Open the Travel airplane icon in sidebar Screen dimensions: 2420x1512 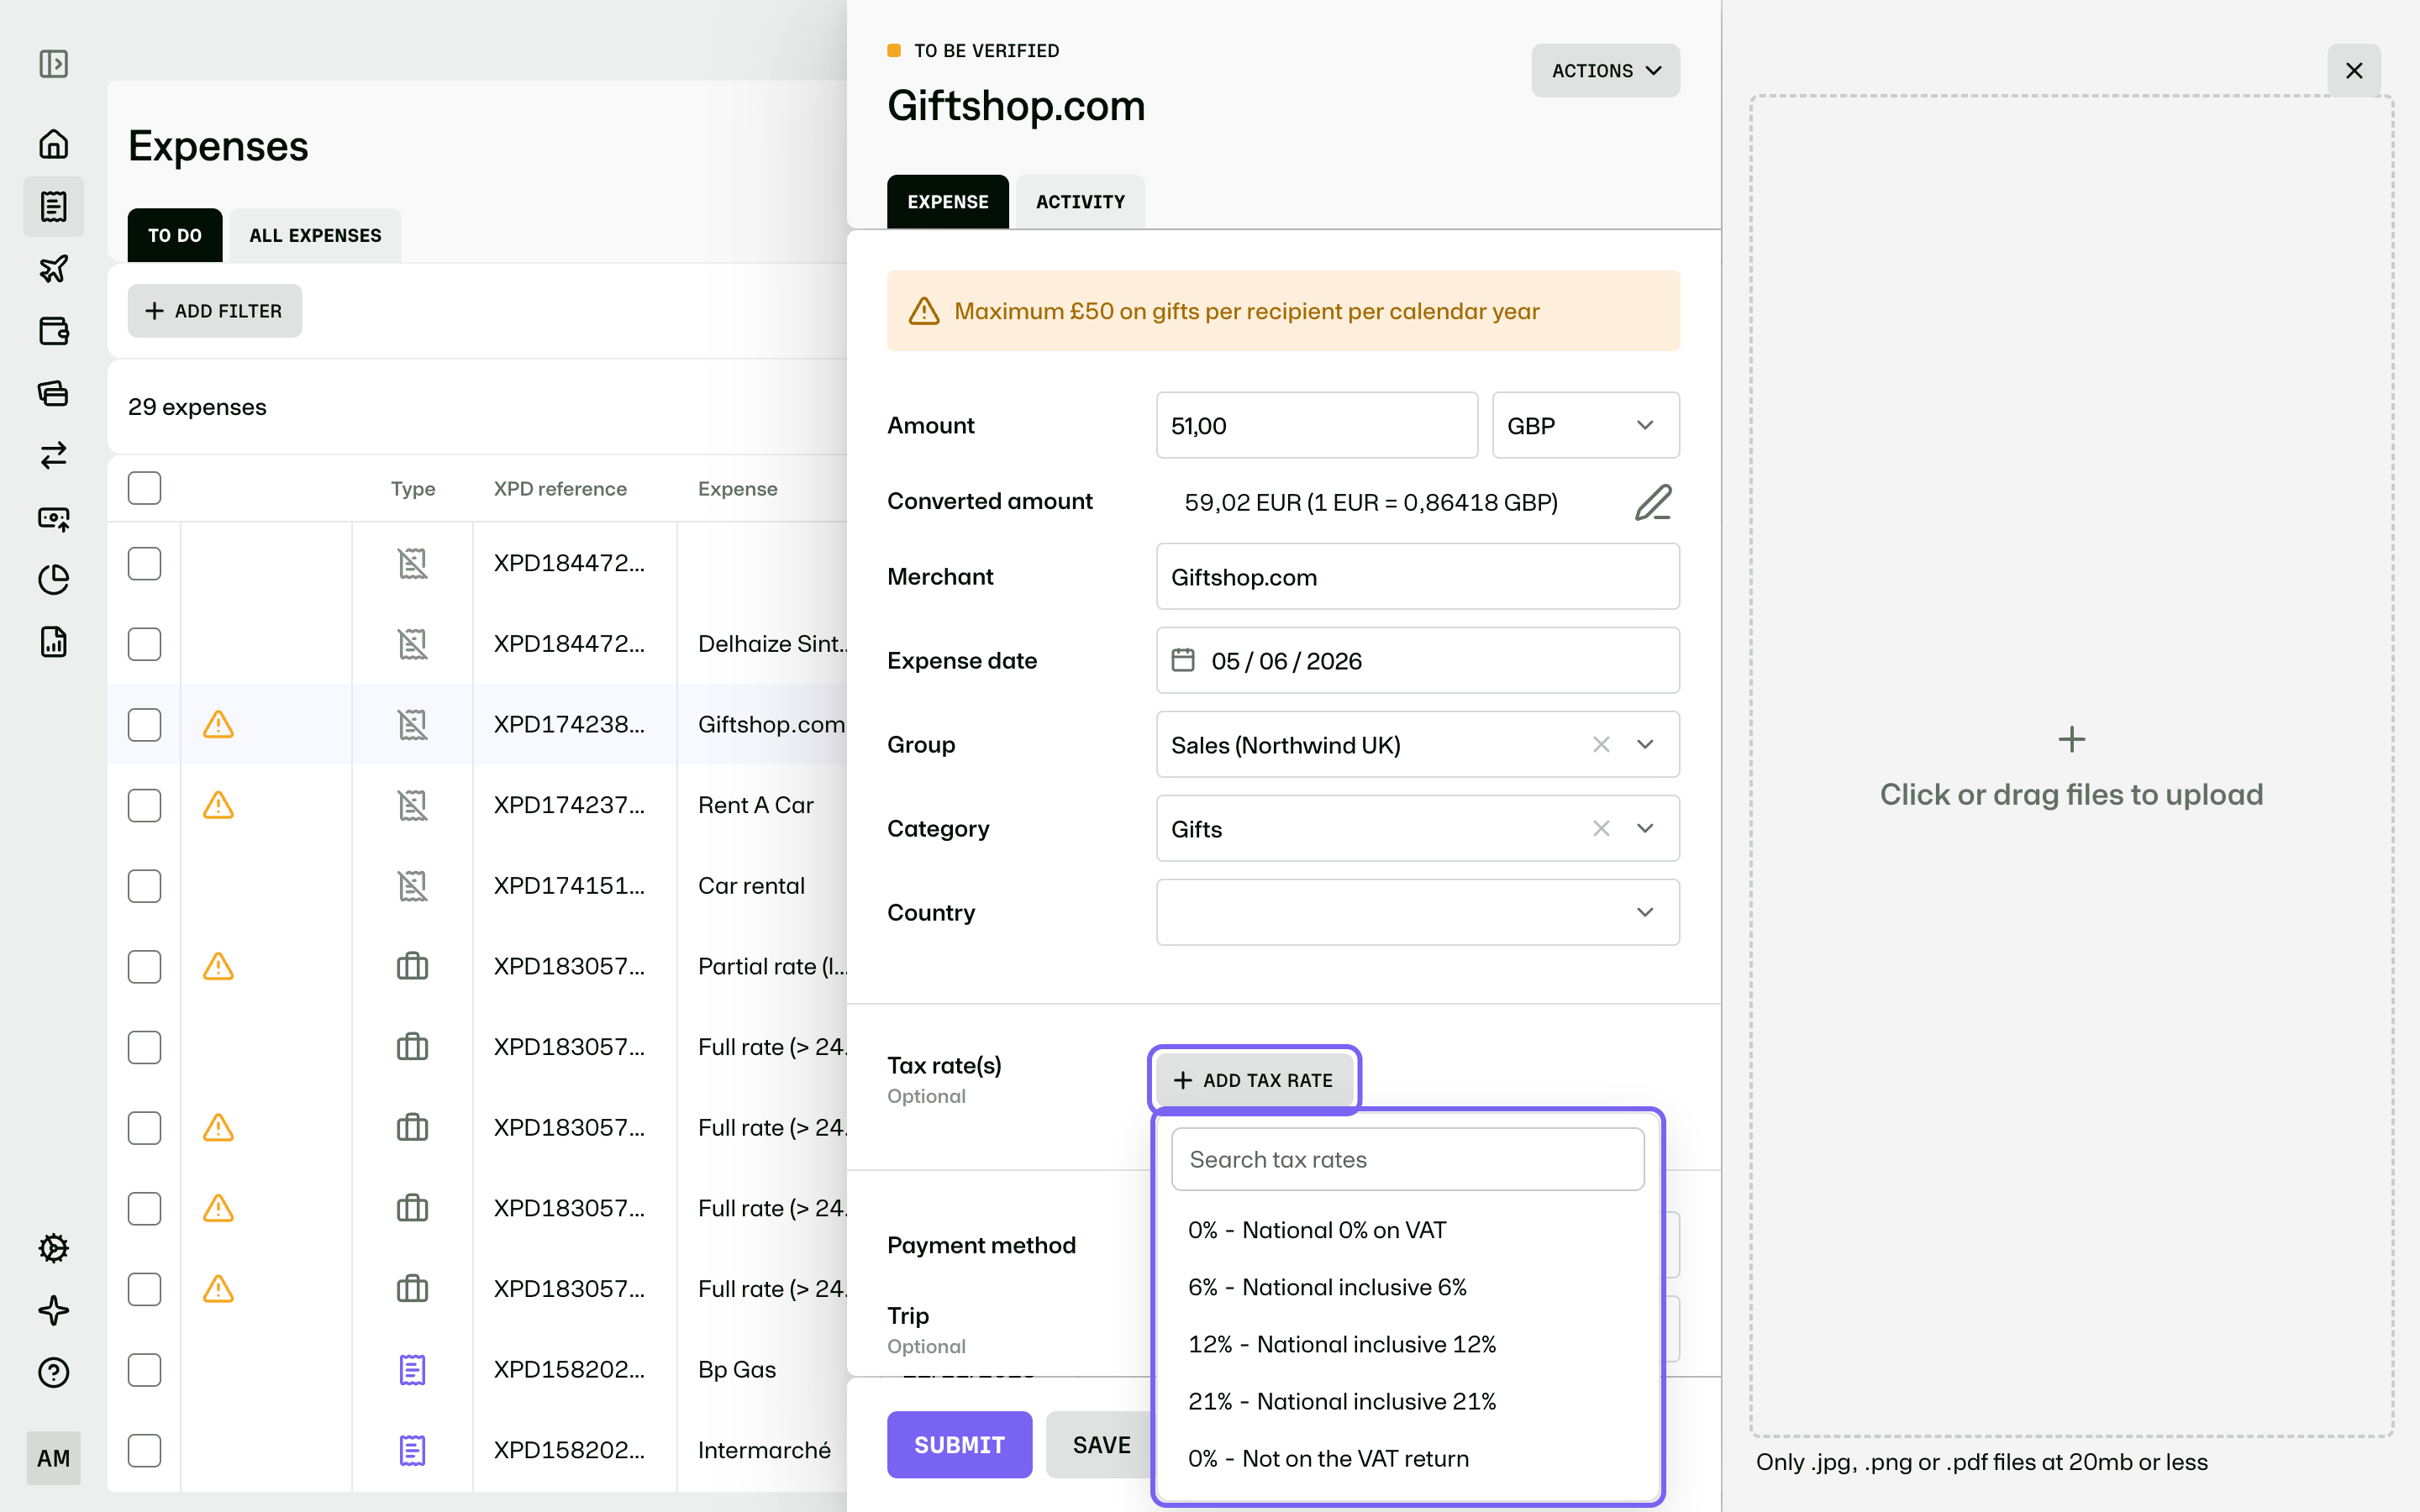click(54, 268)
